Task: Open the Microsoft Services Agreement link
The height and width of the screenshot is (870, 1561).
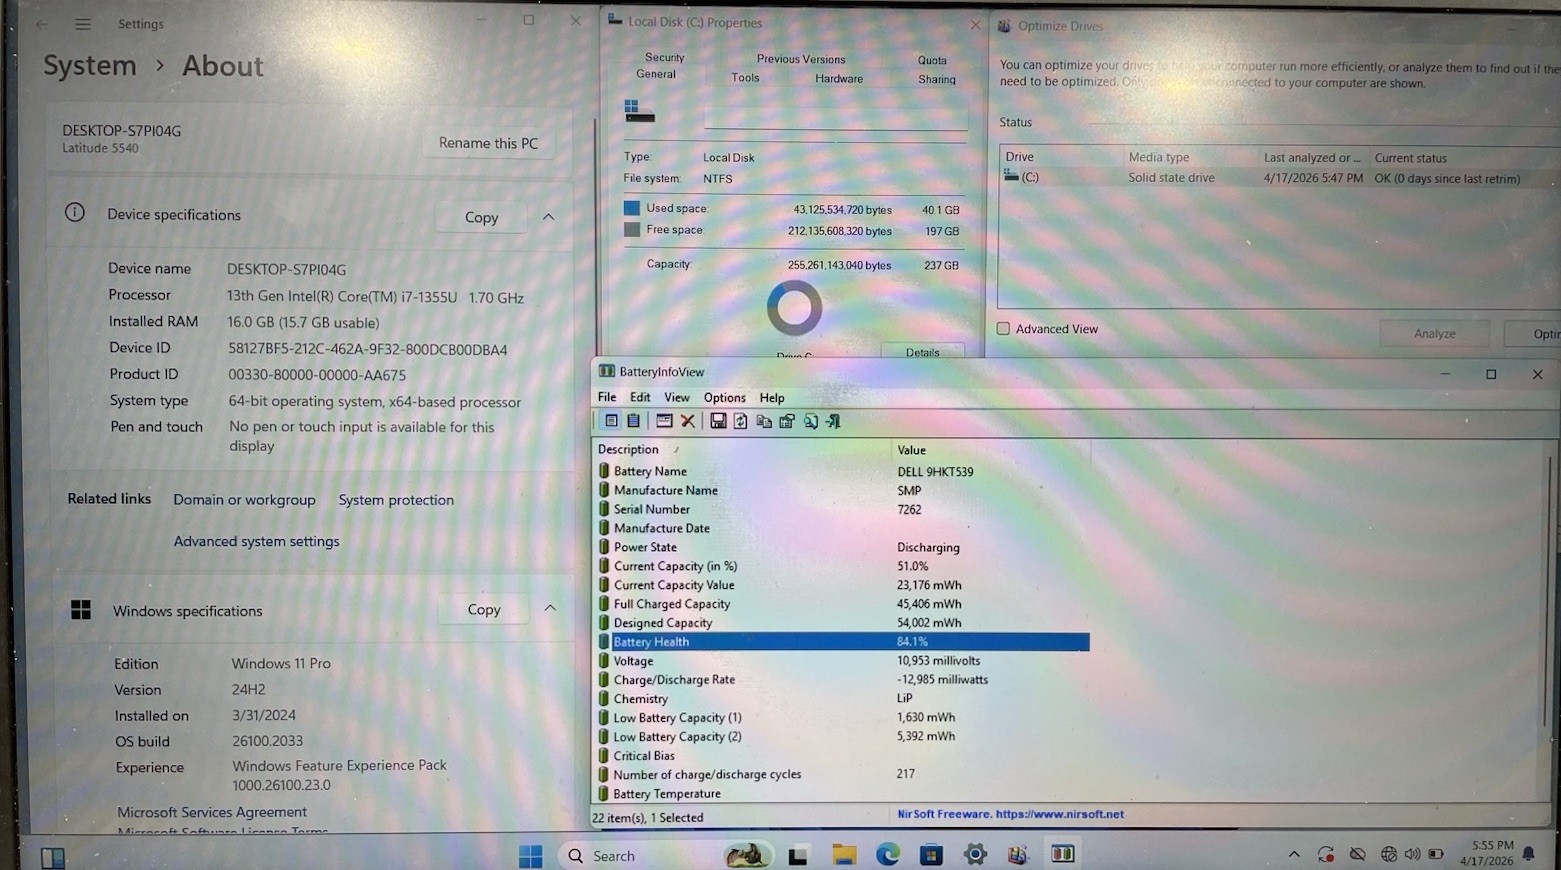Action: tap(212, 812)
